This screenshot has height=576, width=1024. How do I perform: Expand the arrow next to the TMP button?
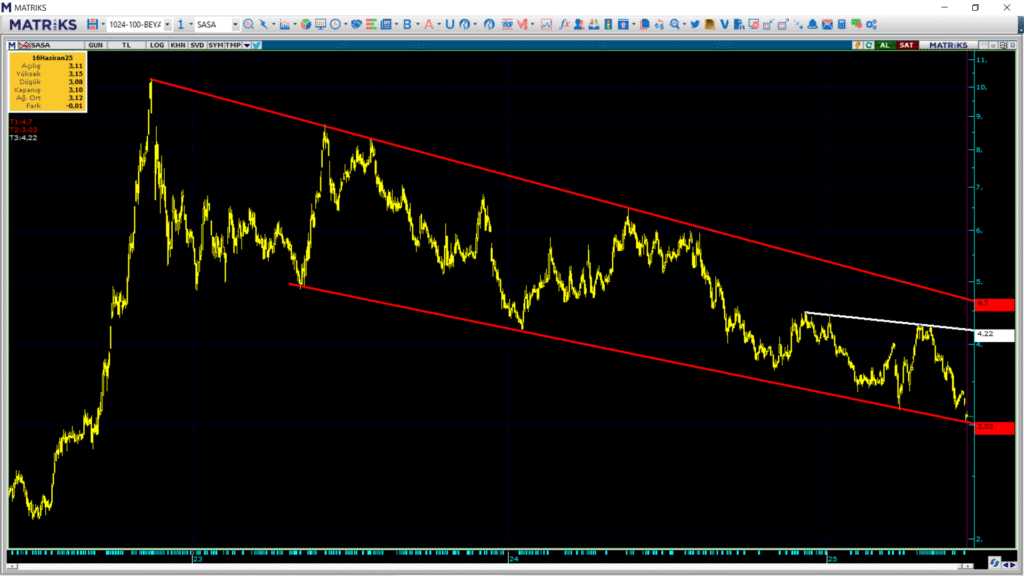point(246,45)
